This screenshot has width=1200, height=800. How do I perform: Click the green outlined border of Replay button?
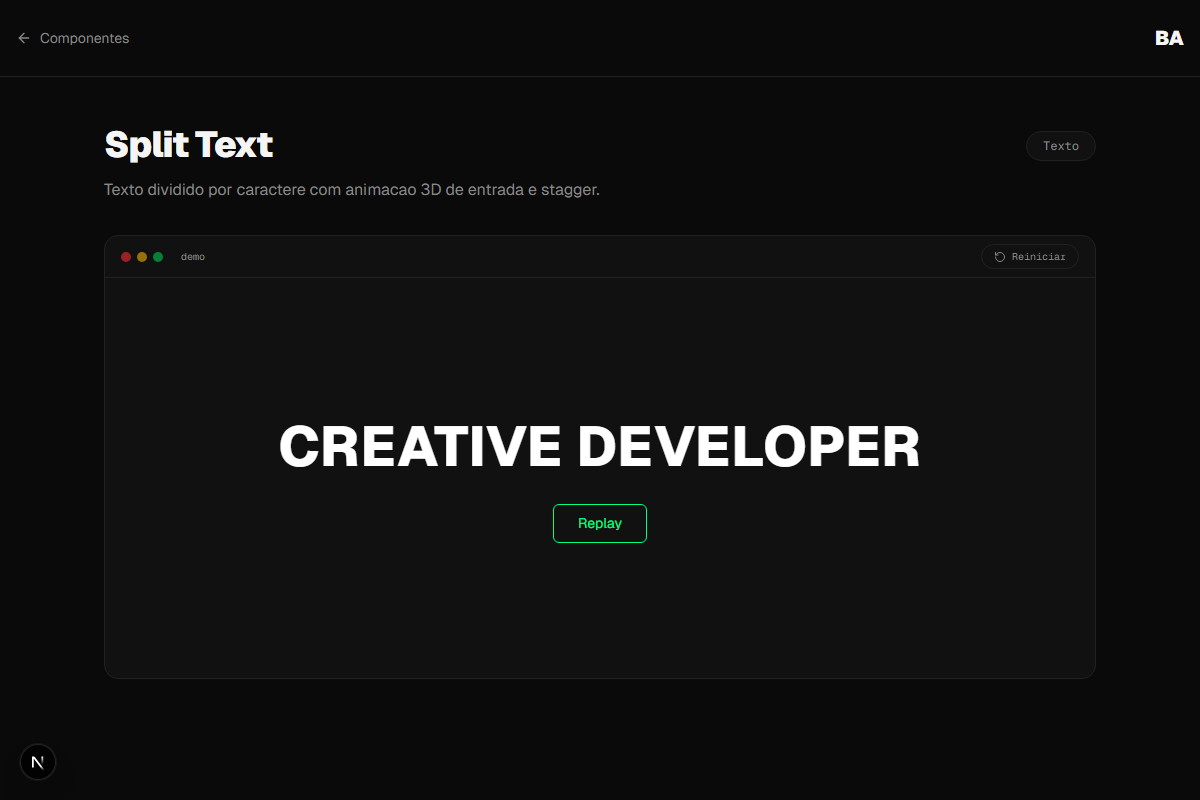pos(600,505)
